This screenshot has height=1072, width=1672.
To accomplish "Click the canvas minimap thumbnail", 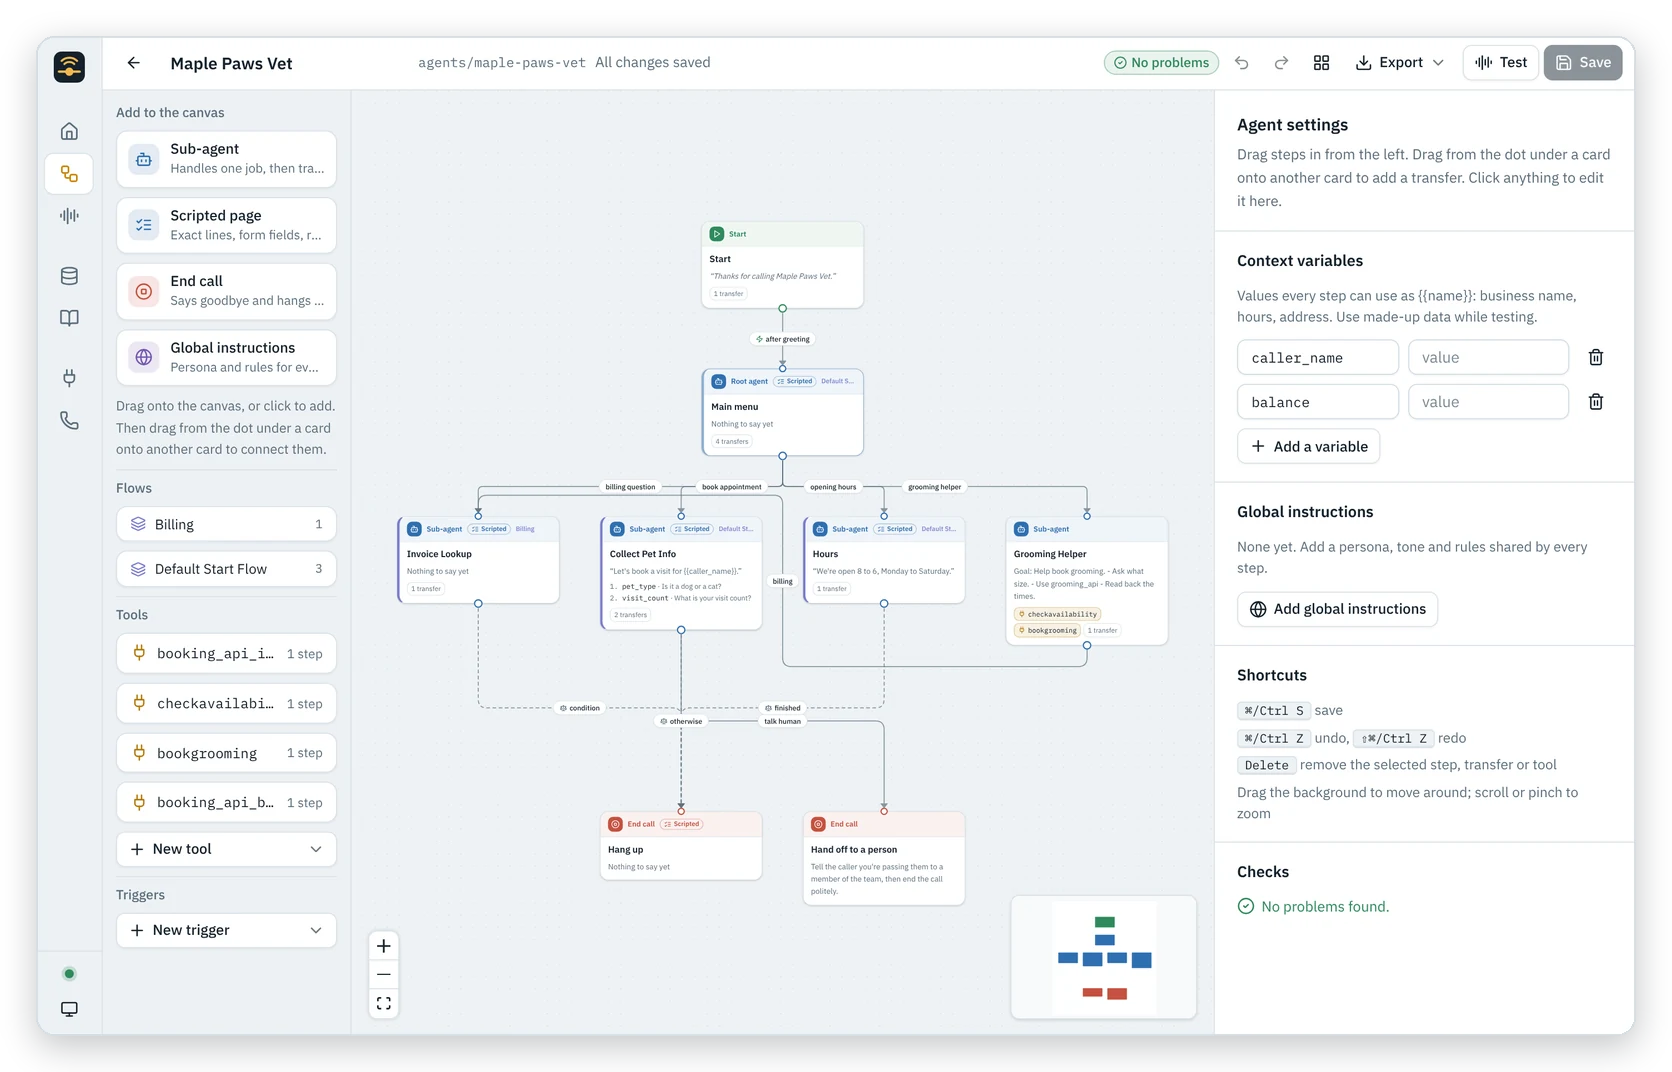I will 1104,958.
